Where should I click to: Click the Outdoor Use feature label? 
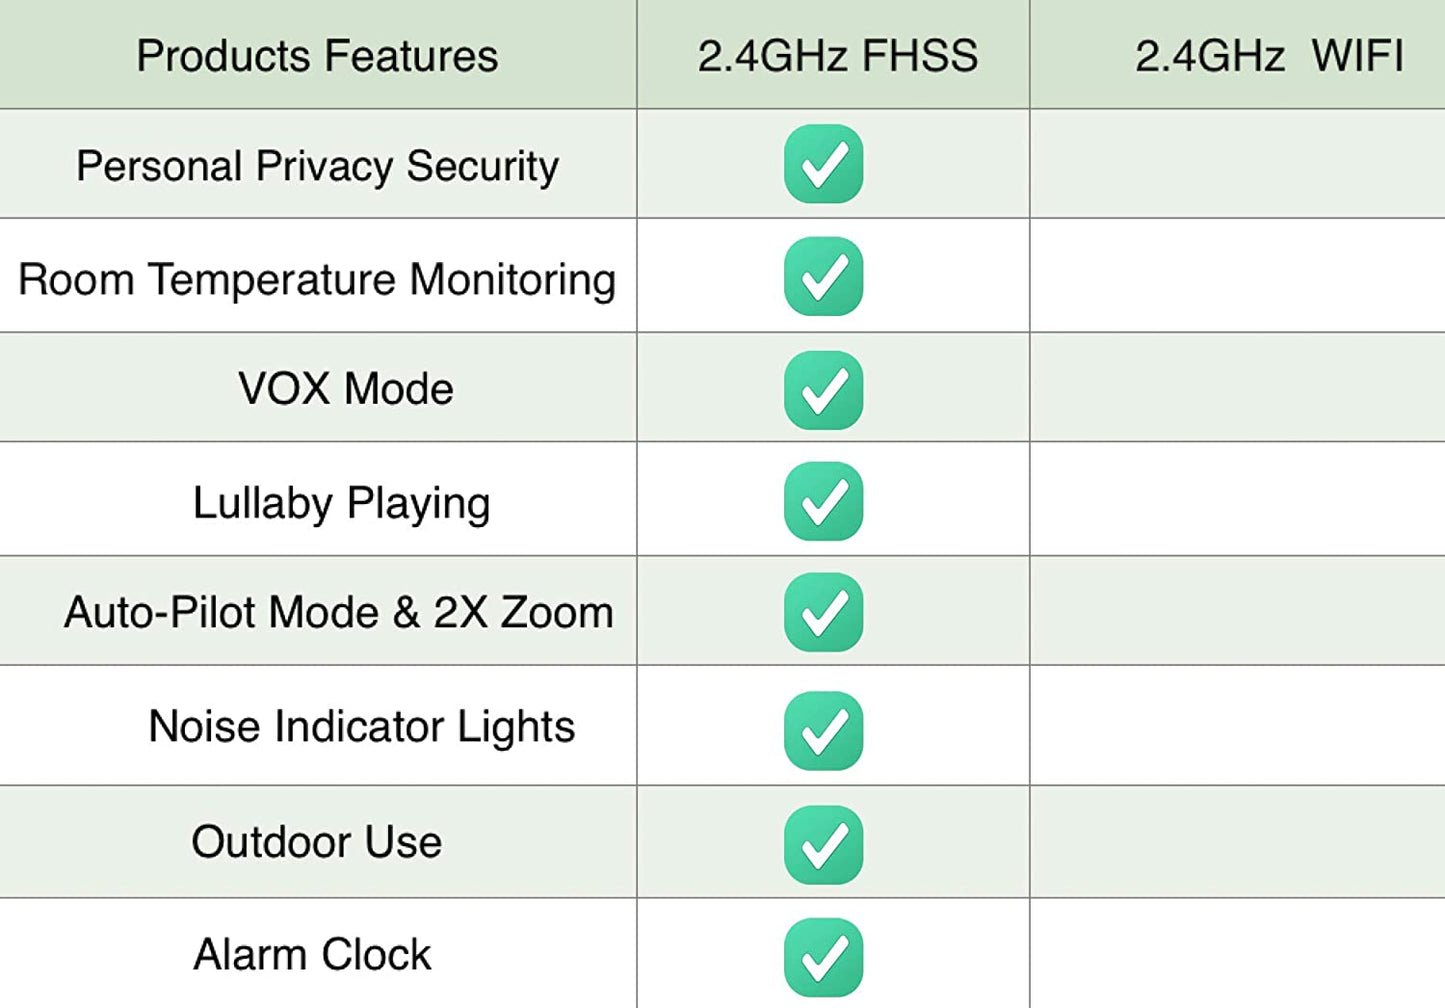click(316, 842)
